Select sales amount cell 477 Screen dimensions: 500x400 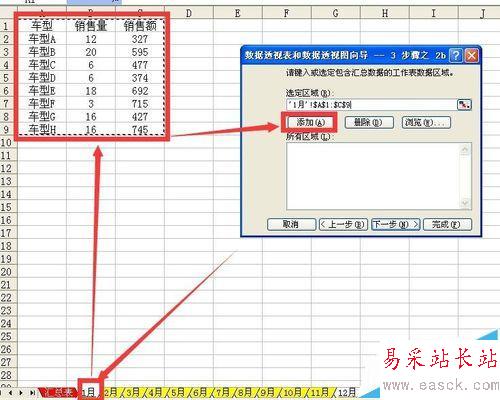pyautogui.click(x=140, y=65)
